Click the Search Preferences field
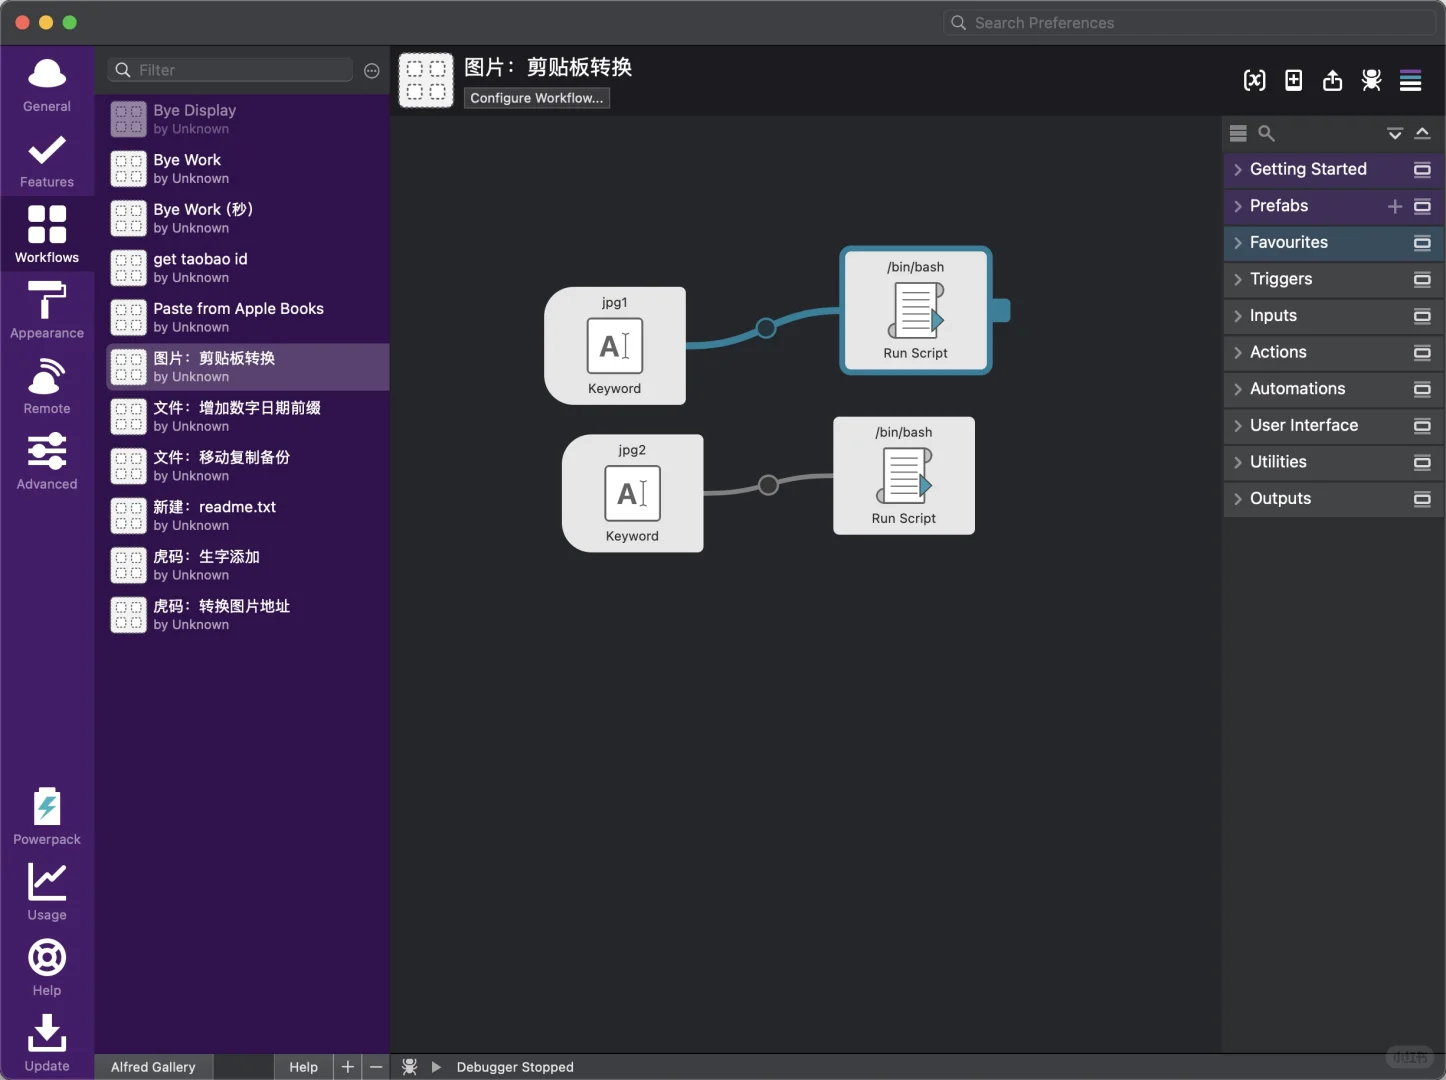 coord(1190,23)
